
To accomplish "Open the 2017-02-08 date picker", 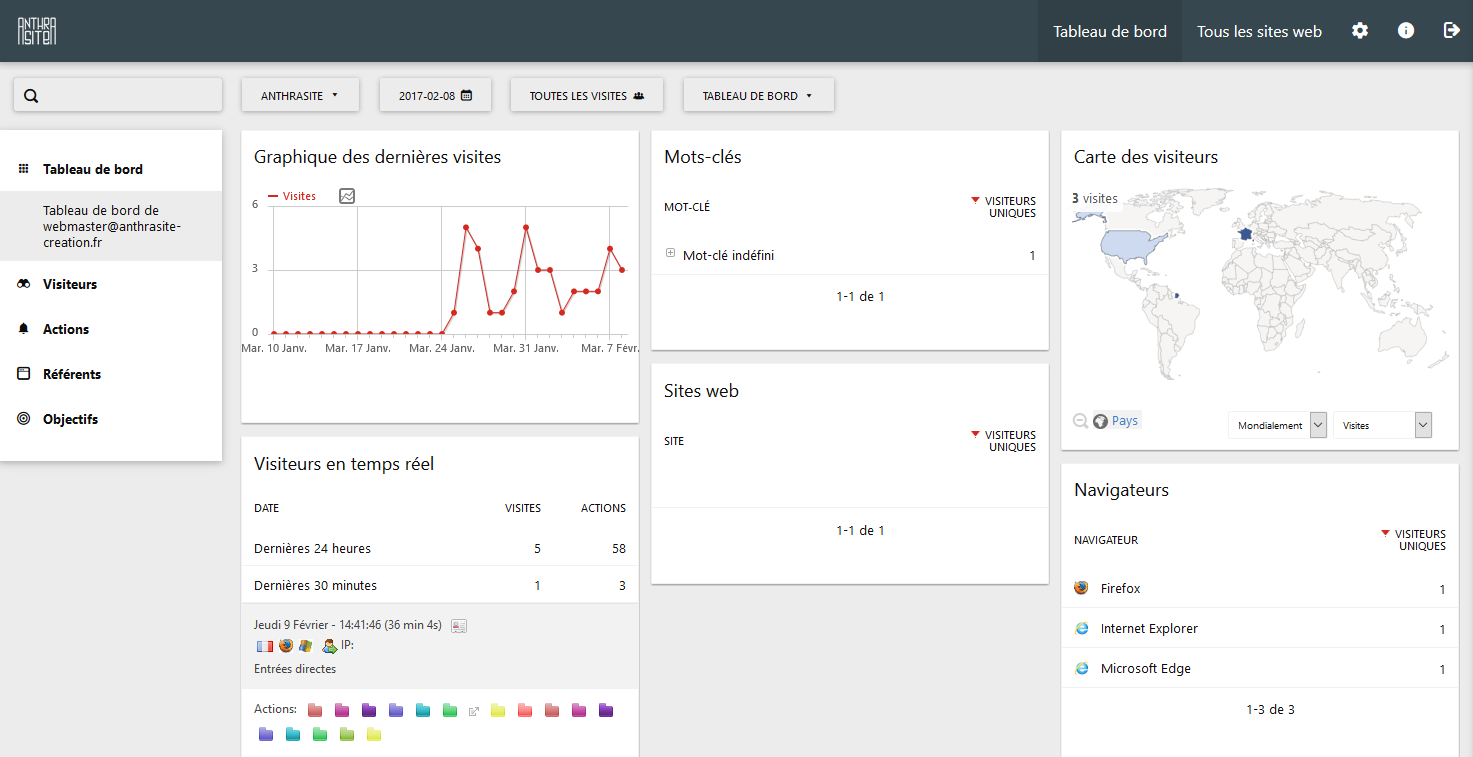I will click(435, 96).
